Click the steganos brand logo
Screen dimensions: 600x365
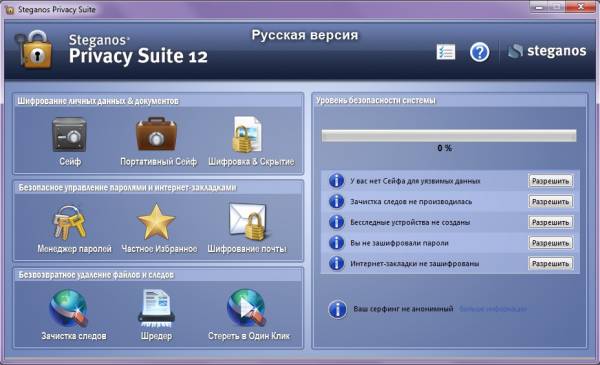point(547,51)
